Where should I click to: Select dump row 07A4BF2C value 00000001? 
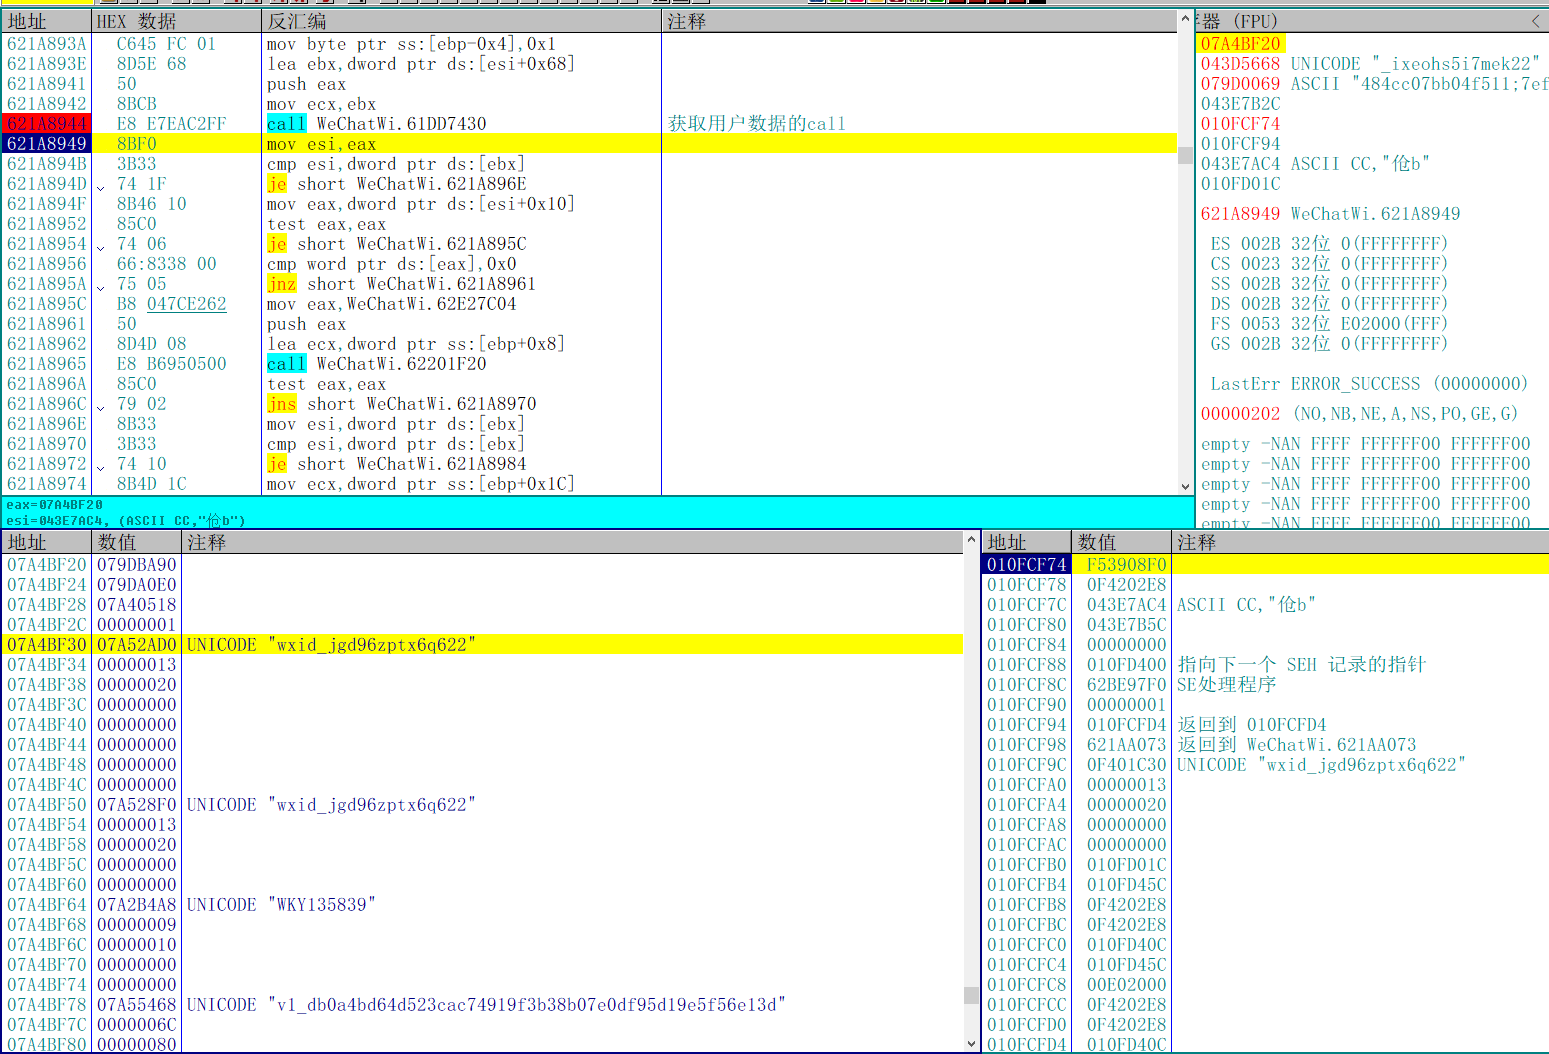click(x=137, y=625)
